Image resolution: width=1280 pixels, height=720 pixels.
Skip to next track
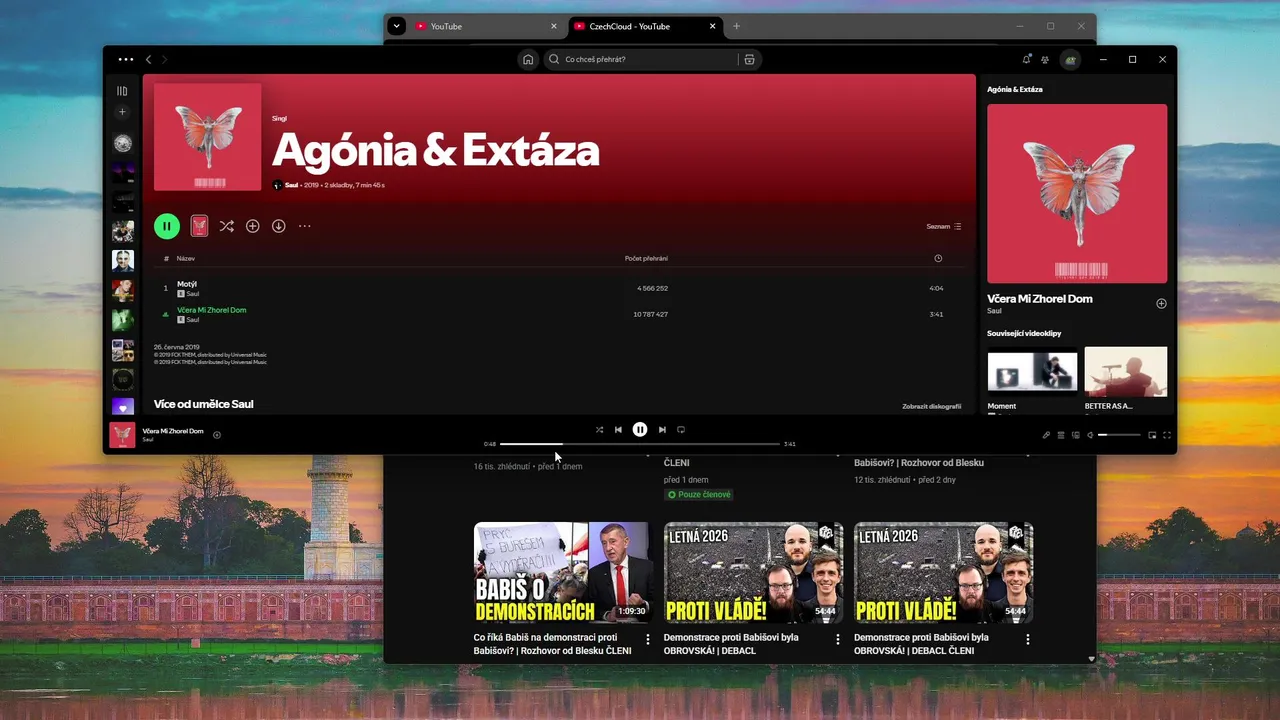tap(662, 430)
